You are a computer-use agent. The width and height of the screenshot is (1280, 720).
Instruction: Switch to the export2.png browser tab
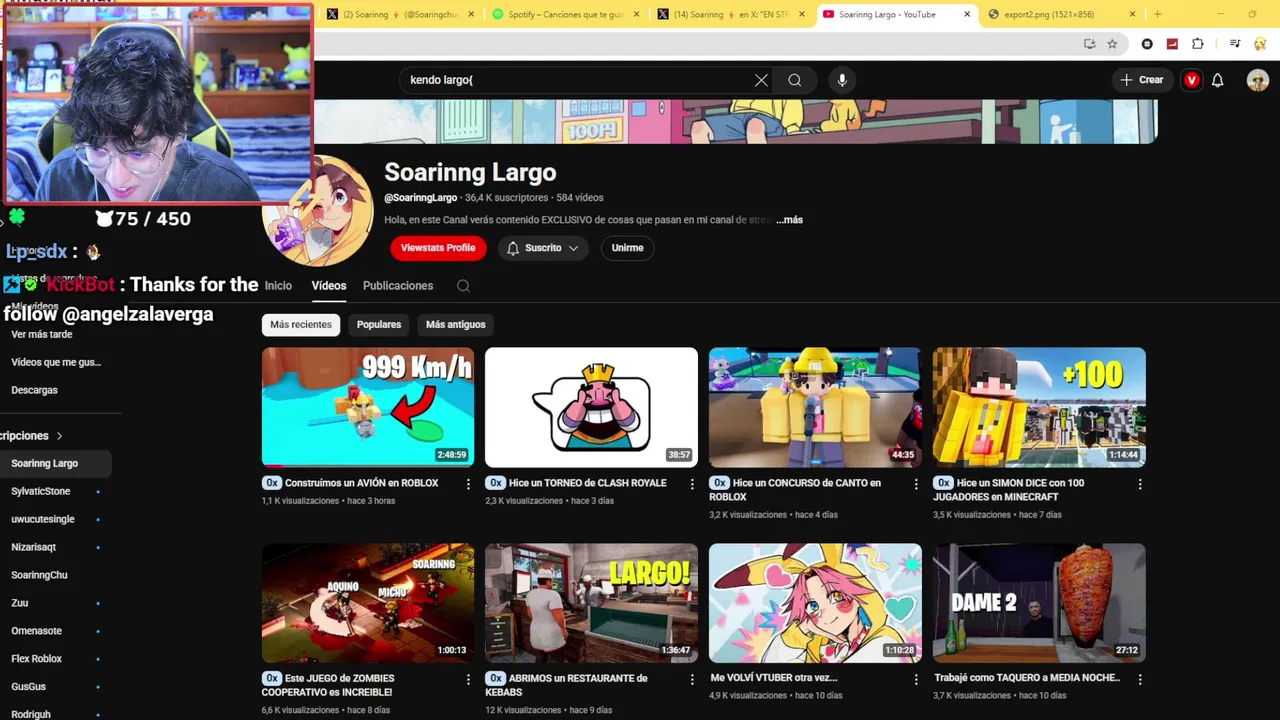click(x=1060, y=14)
